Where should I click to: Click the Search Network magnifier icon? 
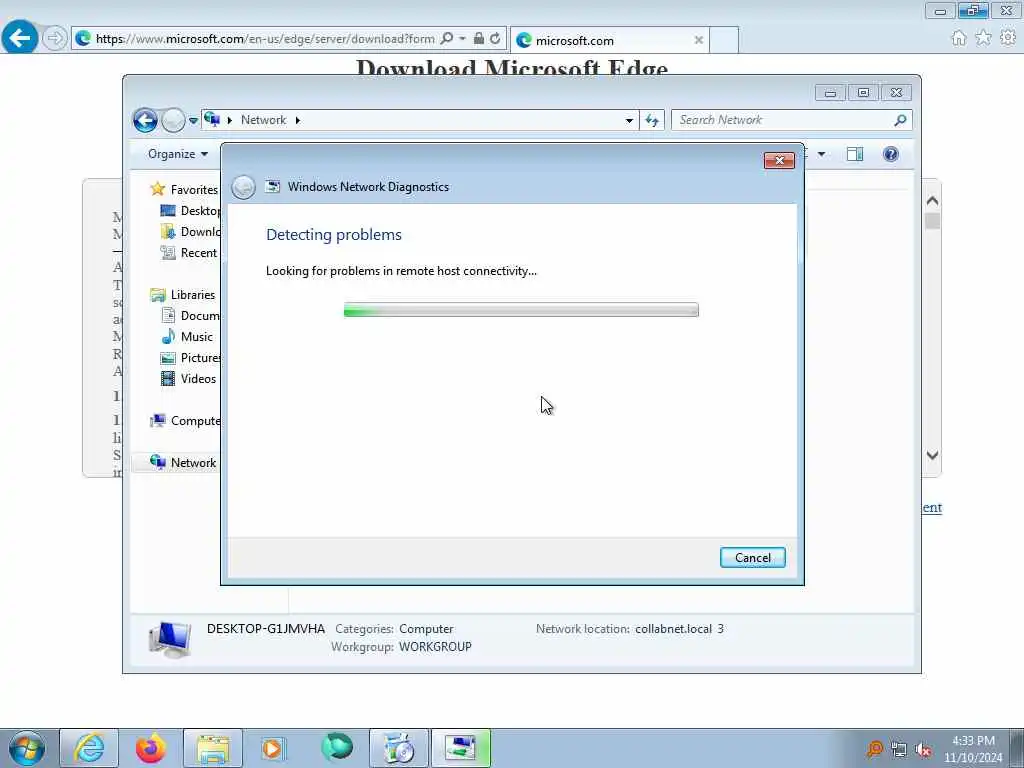pos(901,120)
